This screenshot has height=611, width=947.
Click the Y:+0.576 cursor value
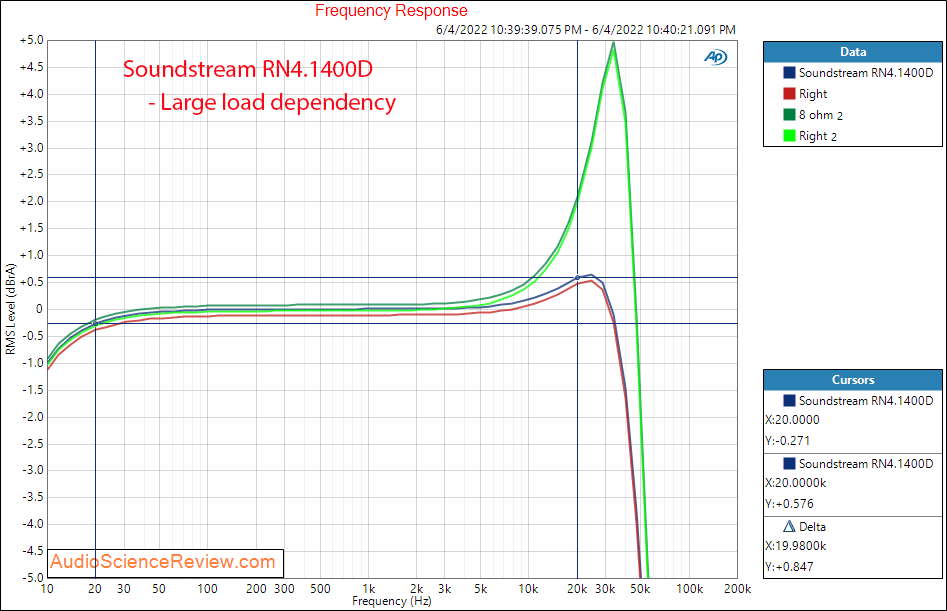coord(789,504)
